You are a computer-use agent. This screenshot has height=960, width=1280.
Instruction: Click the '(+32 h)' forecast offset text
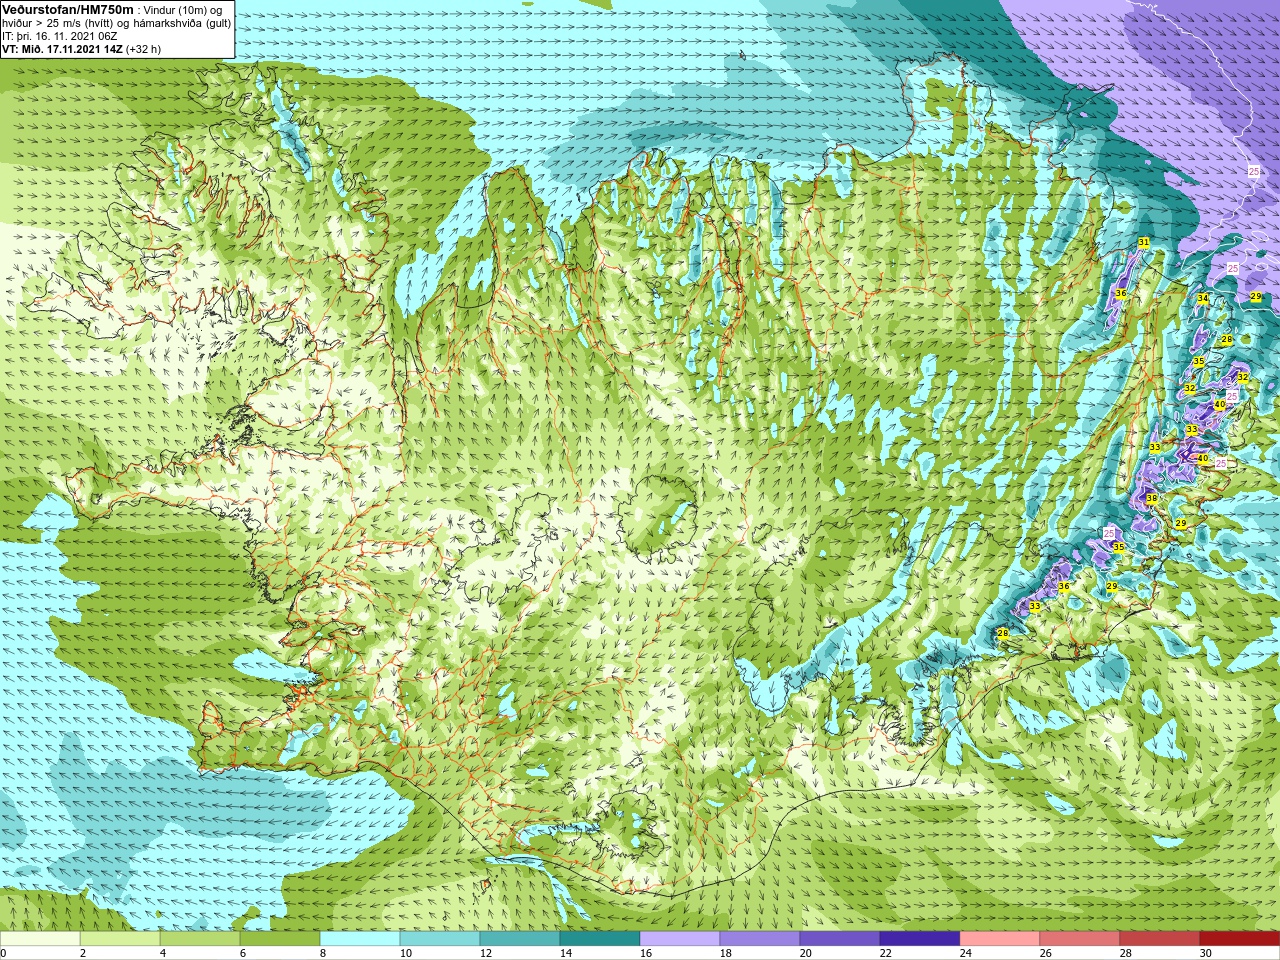143,49
